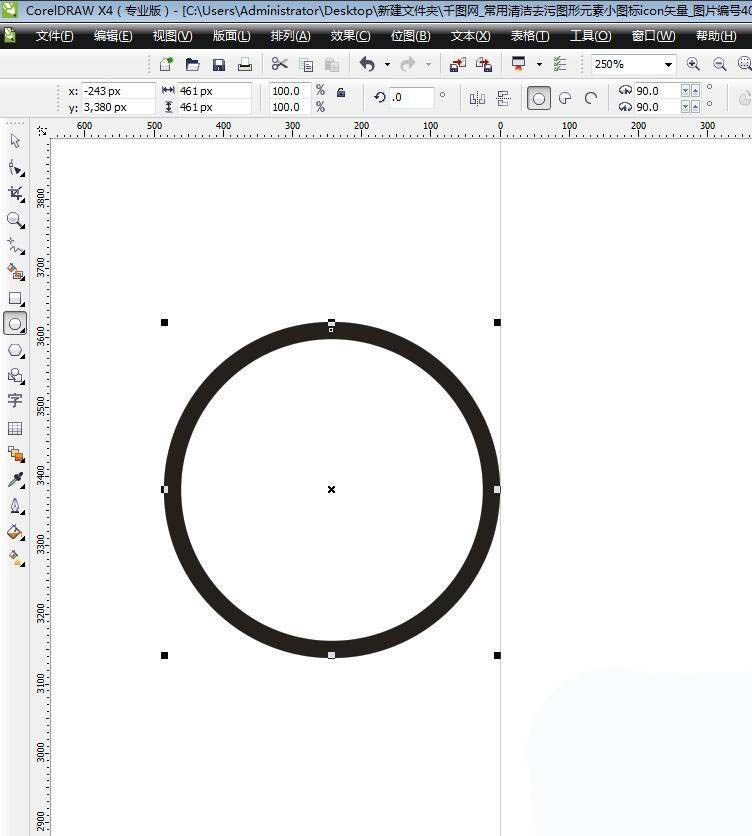The height and width of the screenshot is (836, 752).
Task: Open the 效果(C) menu
Action: tap(350, 36)
